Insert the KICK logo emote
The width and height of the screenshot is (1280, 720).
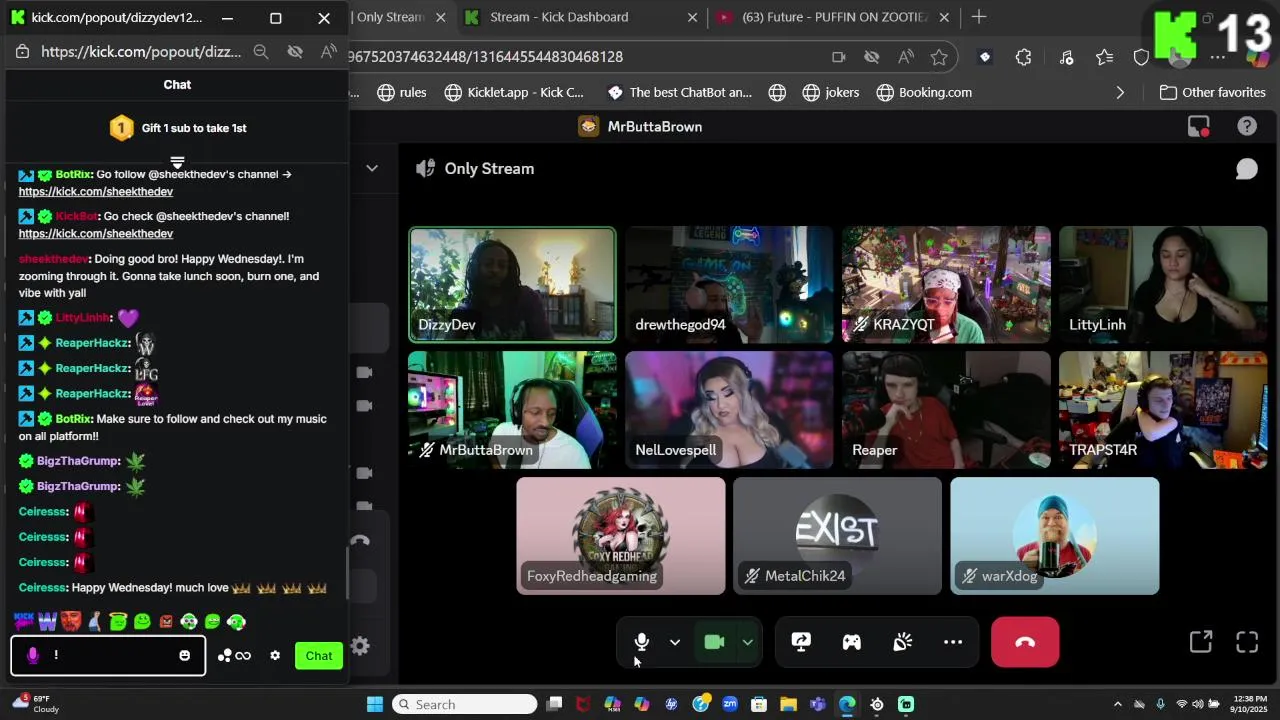pyautogui.click(x=24, y=622)
